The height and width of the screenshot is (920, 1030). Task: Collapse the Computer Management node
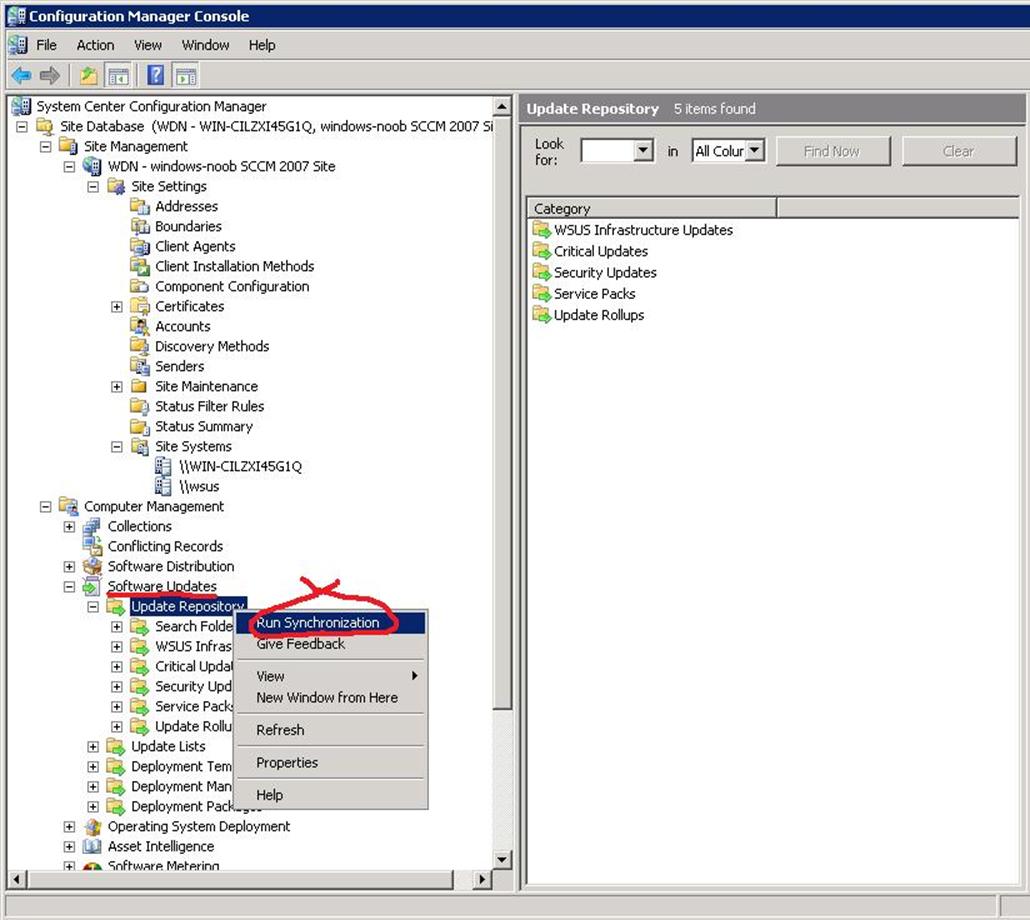pos(45,507)
